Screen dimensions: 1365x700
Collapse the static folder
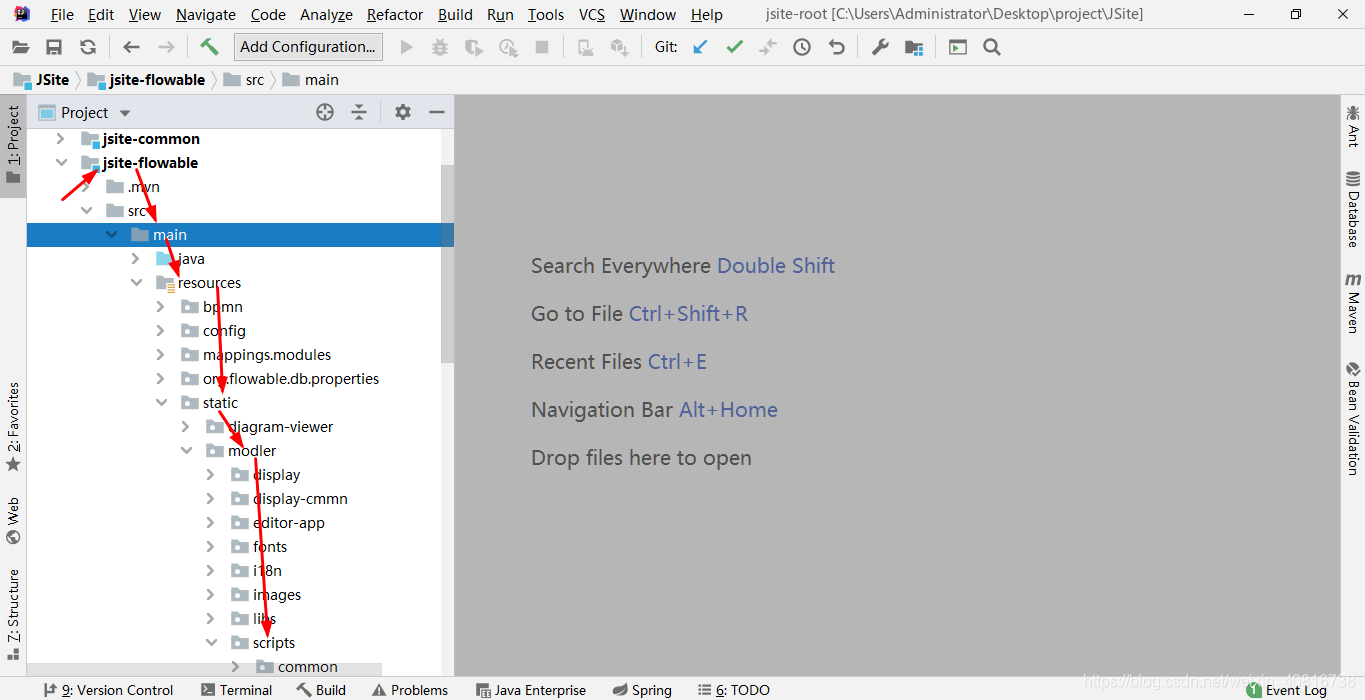pyautogui.click(x=161, y=403)
